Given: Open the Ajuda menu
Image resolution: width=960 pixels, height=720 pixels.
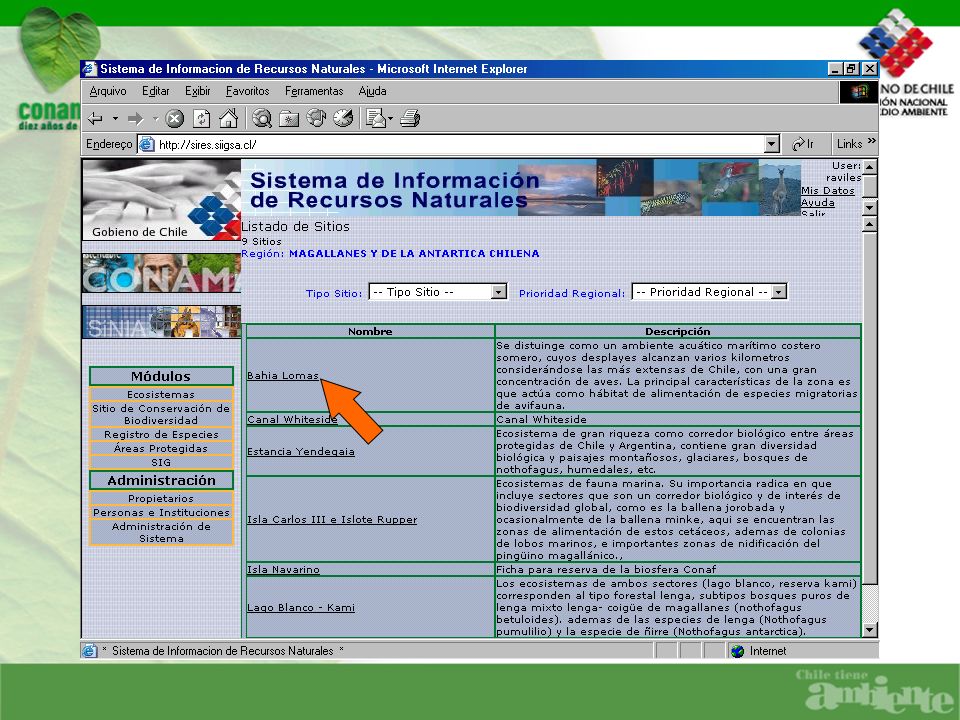Looking at the screenshot, I should [x=372, y=91].
